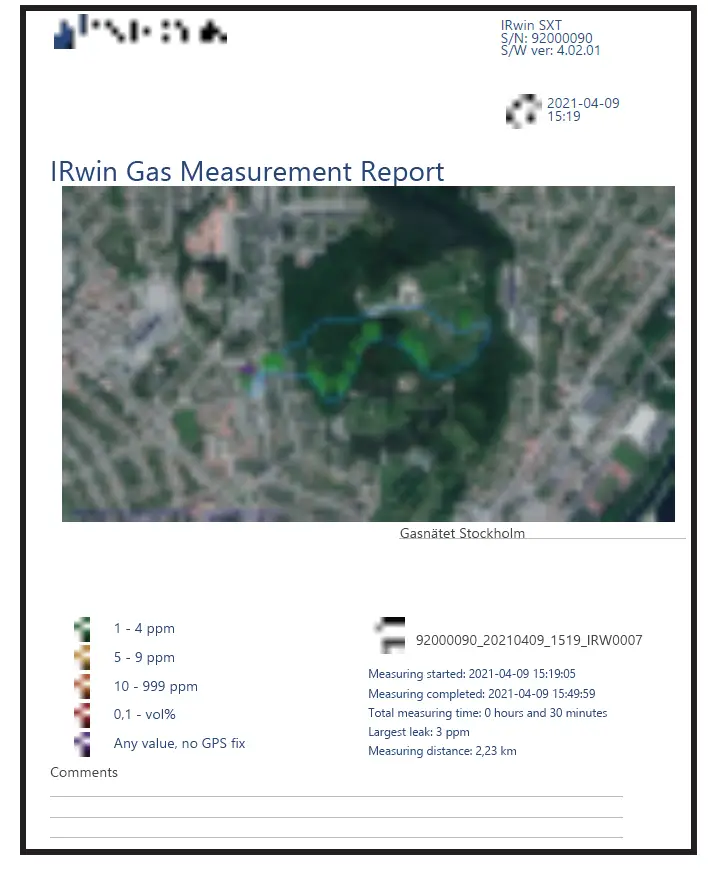Click the company logo at top left
708x873 pixels.
pyautogui.click(x=140, y=32)
